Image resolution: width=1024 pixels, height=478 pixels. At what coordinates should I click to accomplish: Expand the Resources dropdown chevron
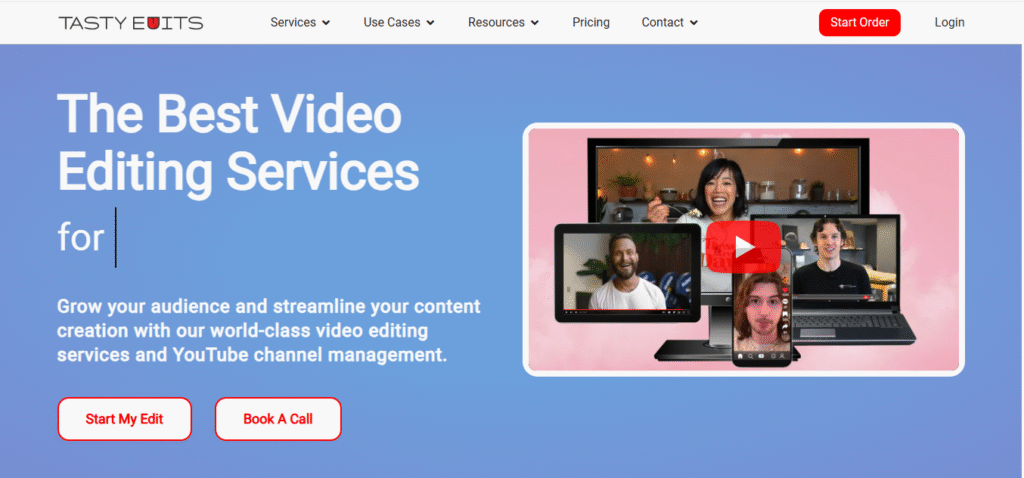[x=535, y=23]
